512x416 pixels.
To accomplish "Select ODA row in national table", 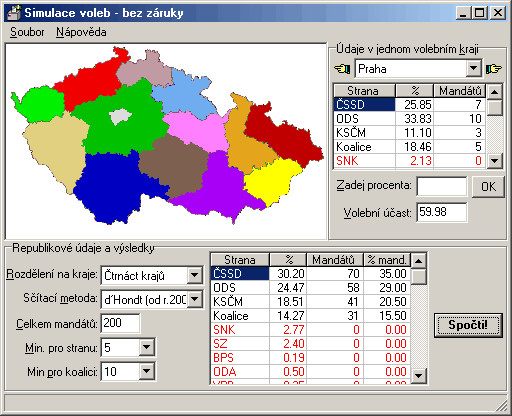I will 310,372.
